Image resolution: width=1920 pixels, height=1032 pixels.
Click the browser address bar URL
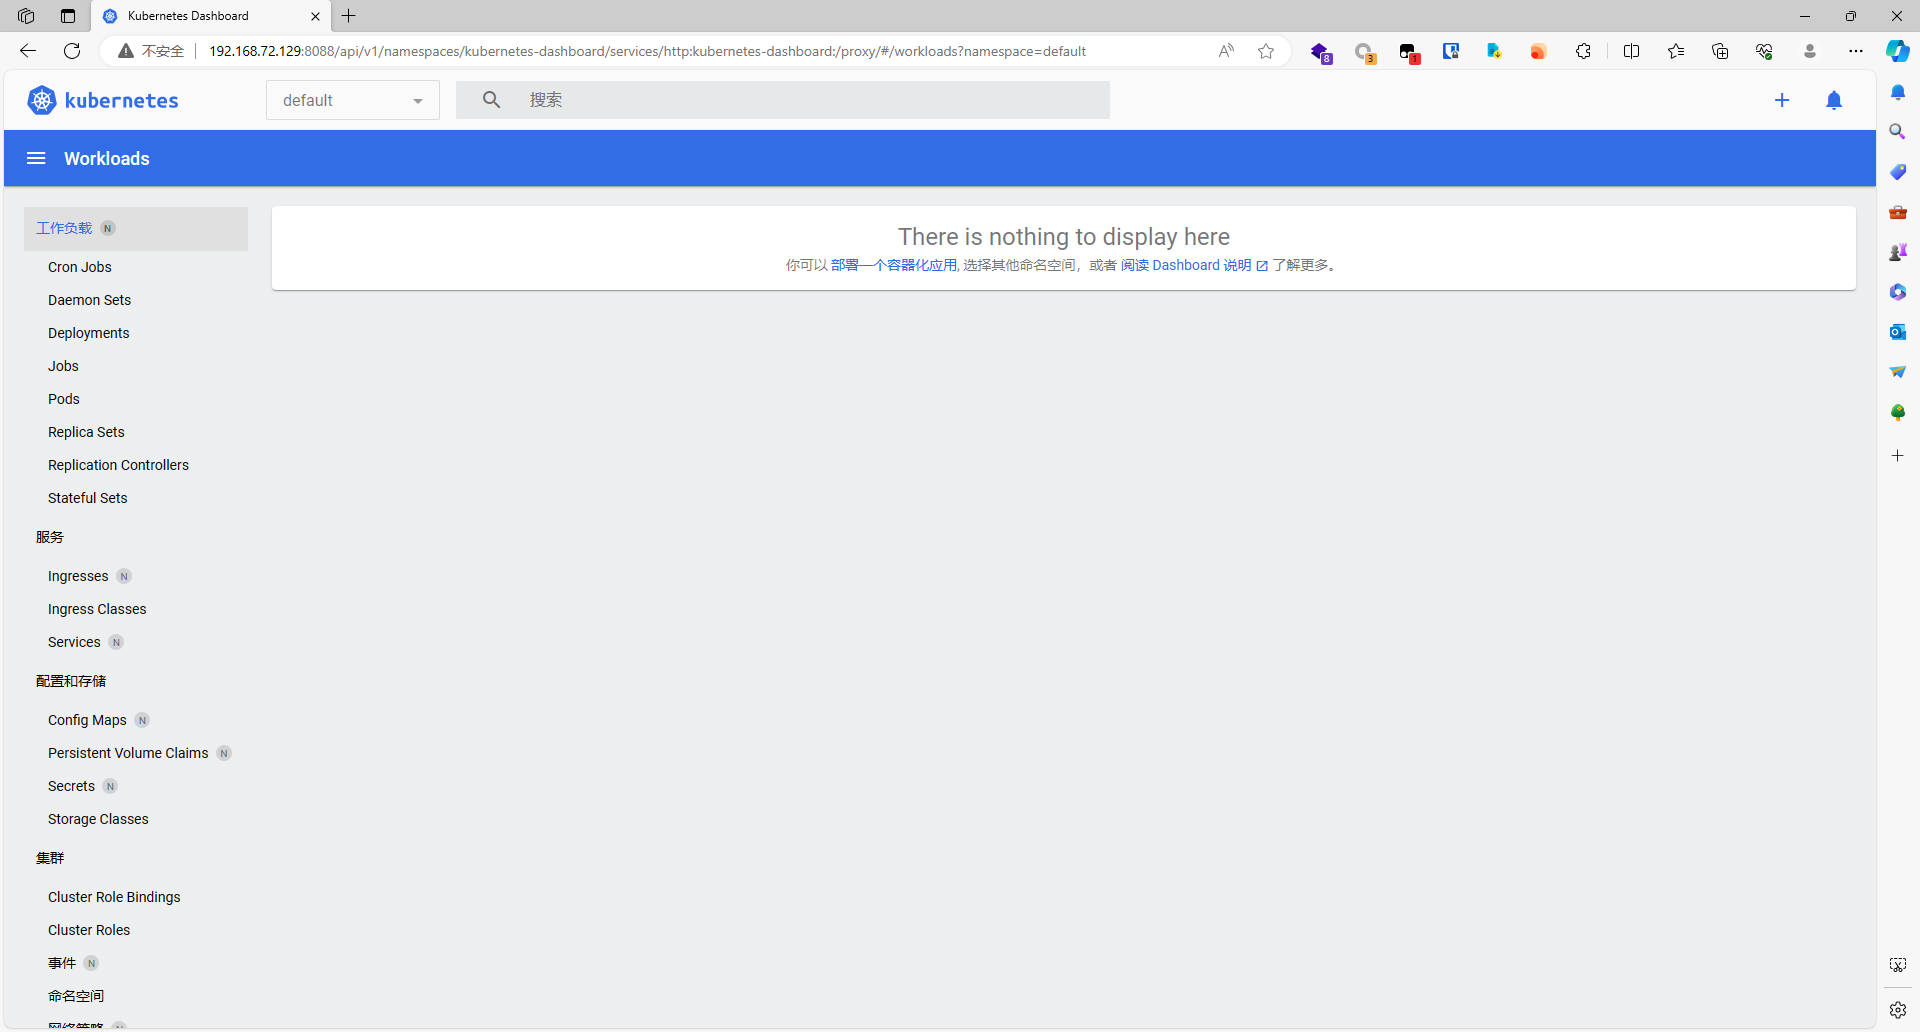pos(647,51)
